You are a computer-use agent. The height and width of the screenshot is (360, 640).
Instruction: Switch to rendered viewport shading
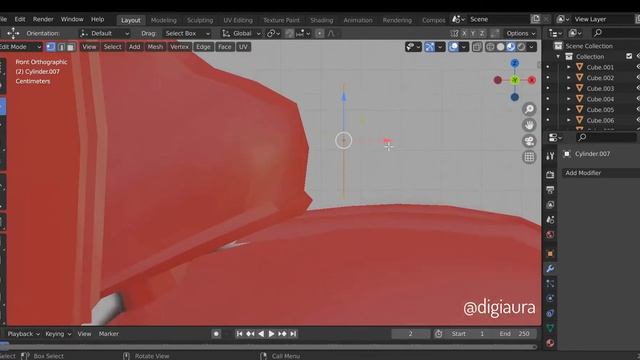pos(521,47)
